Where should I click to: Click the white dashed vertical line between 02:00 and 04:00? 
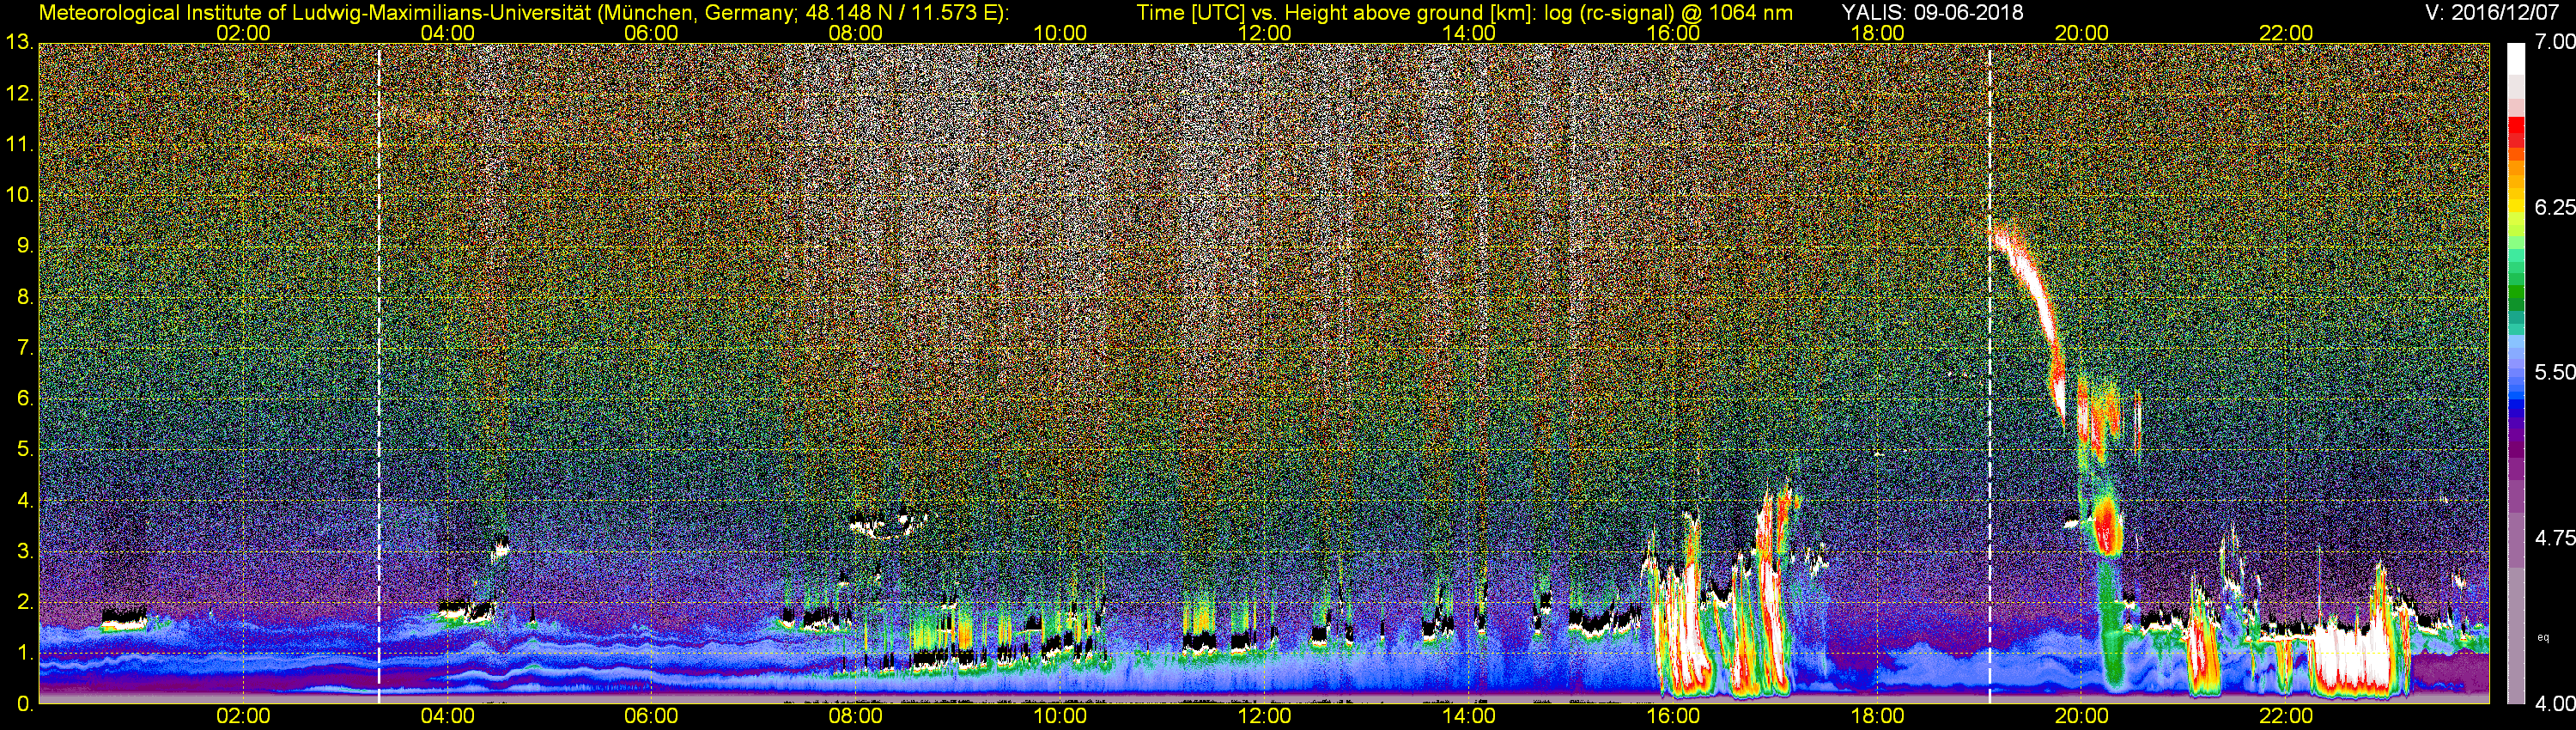[379, 372]
